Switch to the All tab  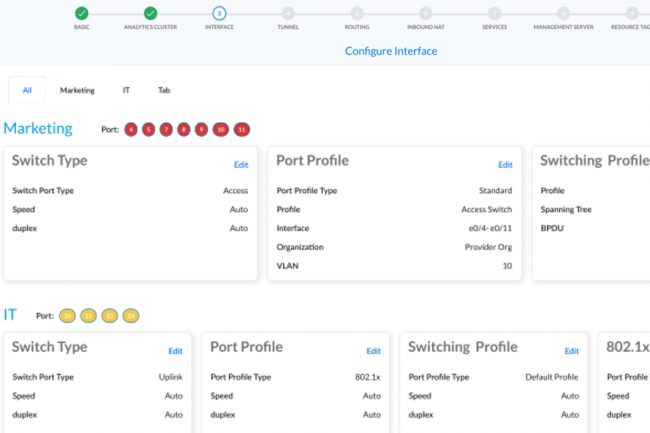[x=27, y=90]
